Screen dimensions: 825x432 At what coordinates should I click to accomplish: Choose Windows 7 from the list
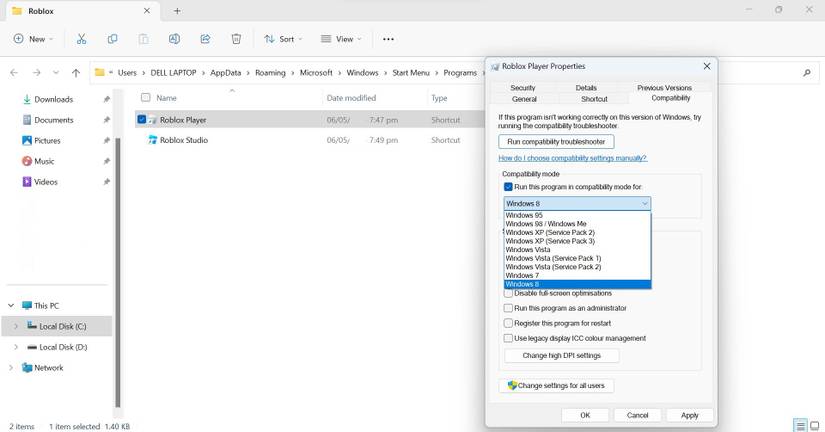click(577, 275)
